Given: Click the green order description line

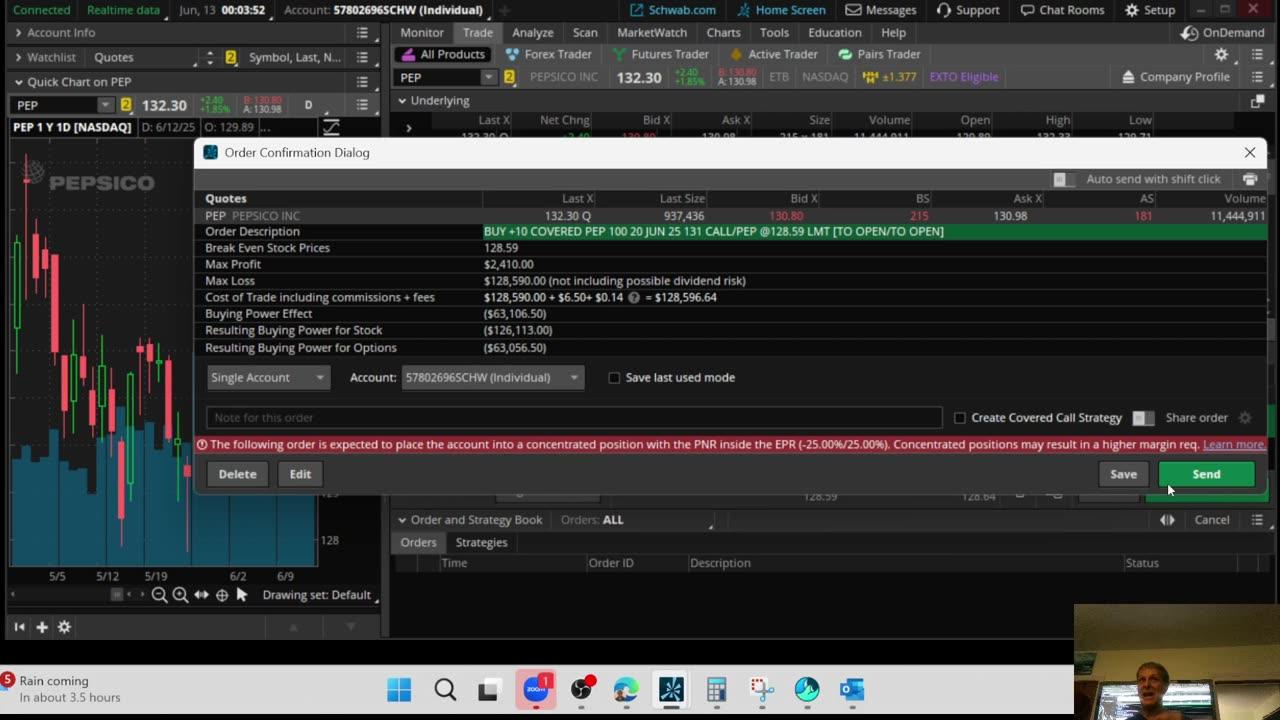Looking at the screenshot, I should [875, 232].
